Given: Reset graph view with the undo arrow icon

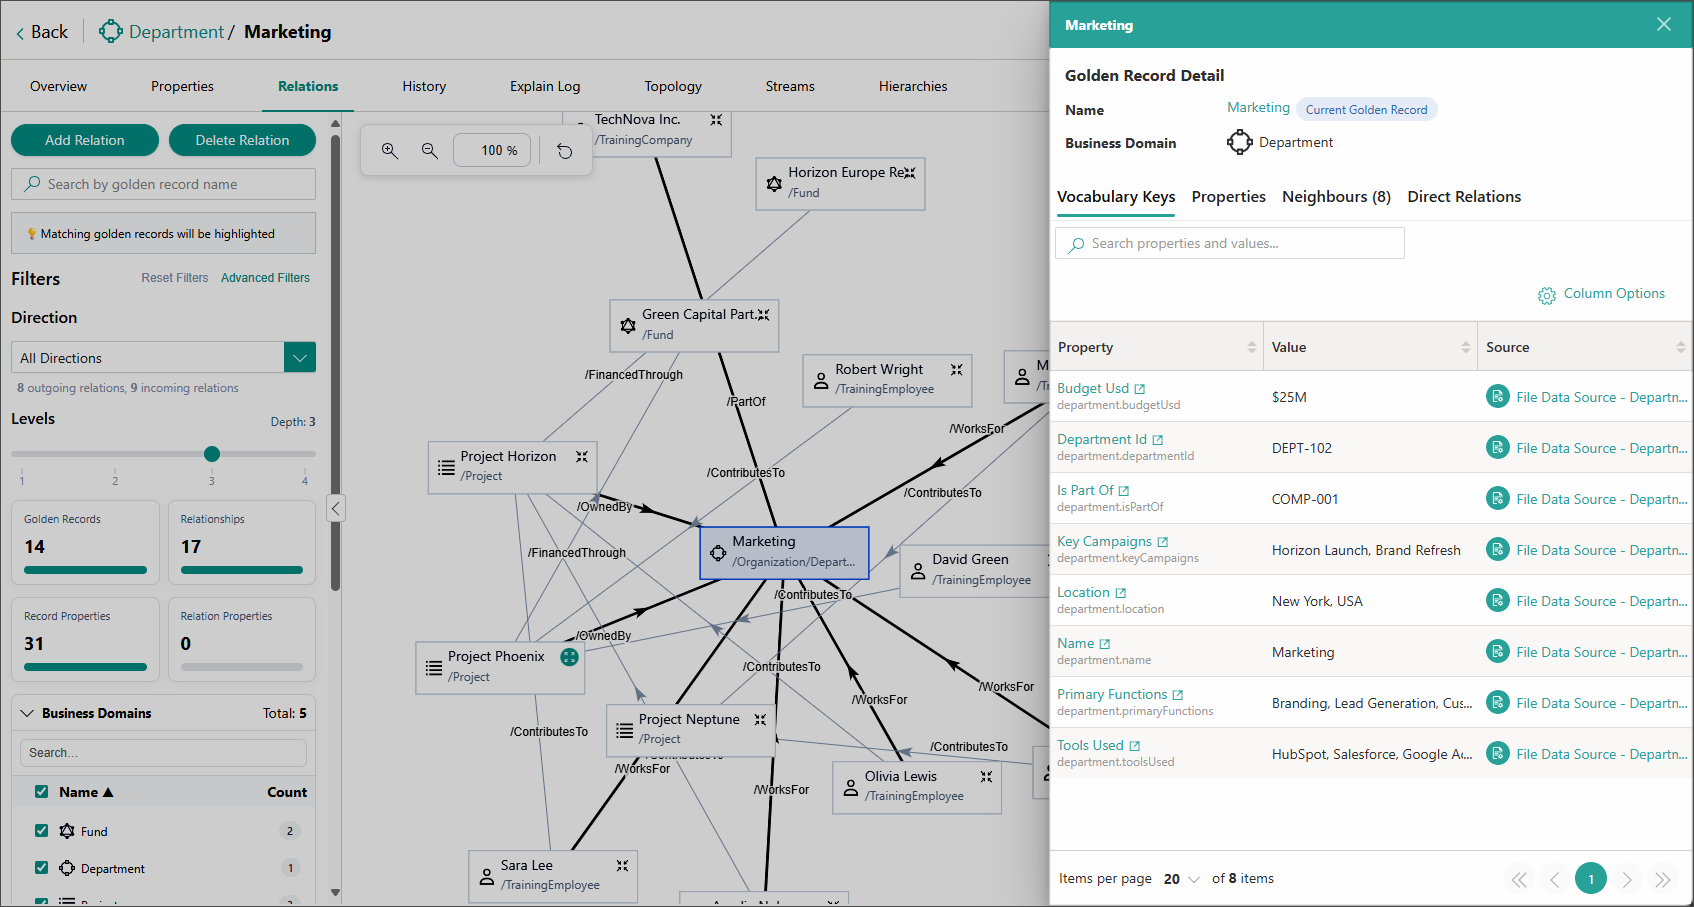Looking at the screenshot, I should (x=565, y=151).
